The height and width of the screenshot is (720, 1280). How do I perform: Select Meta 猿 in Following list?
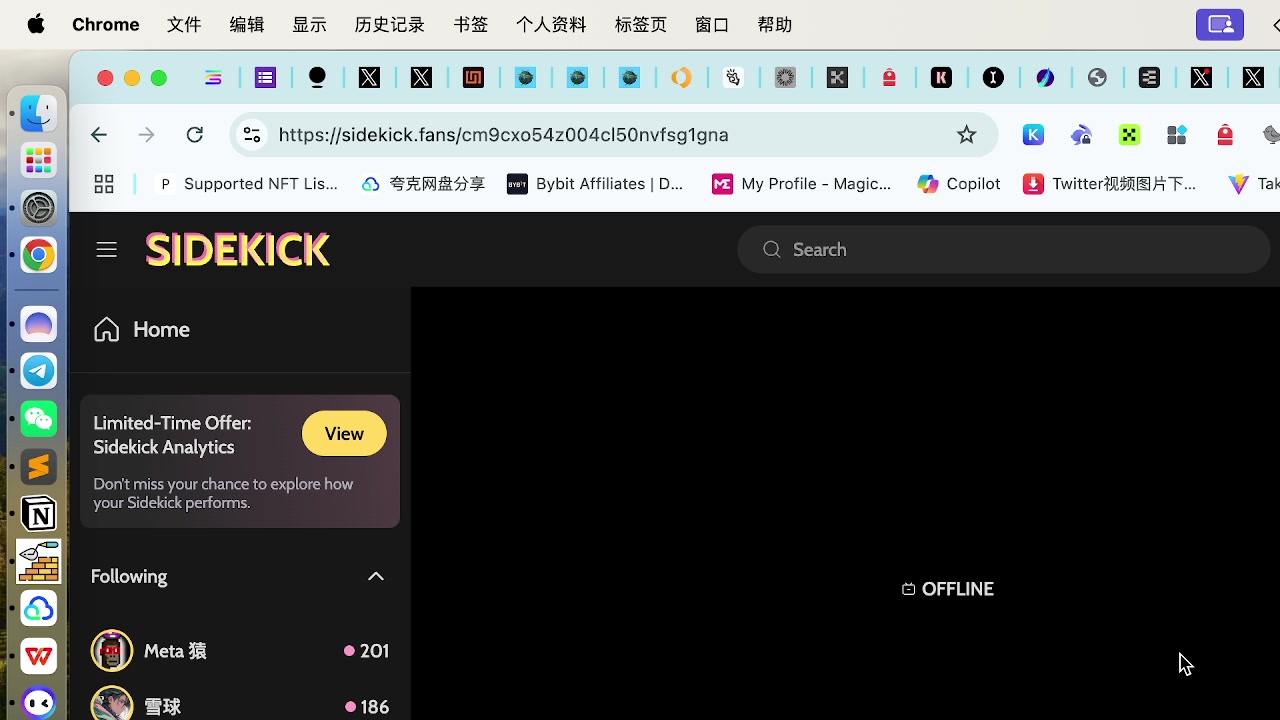[x=240, y=651]
